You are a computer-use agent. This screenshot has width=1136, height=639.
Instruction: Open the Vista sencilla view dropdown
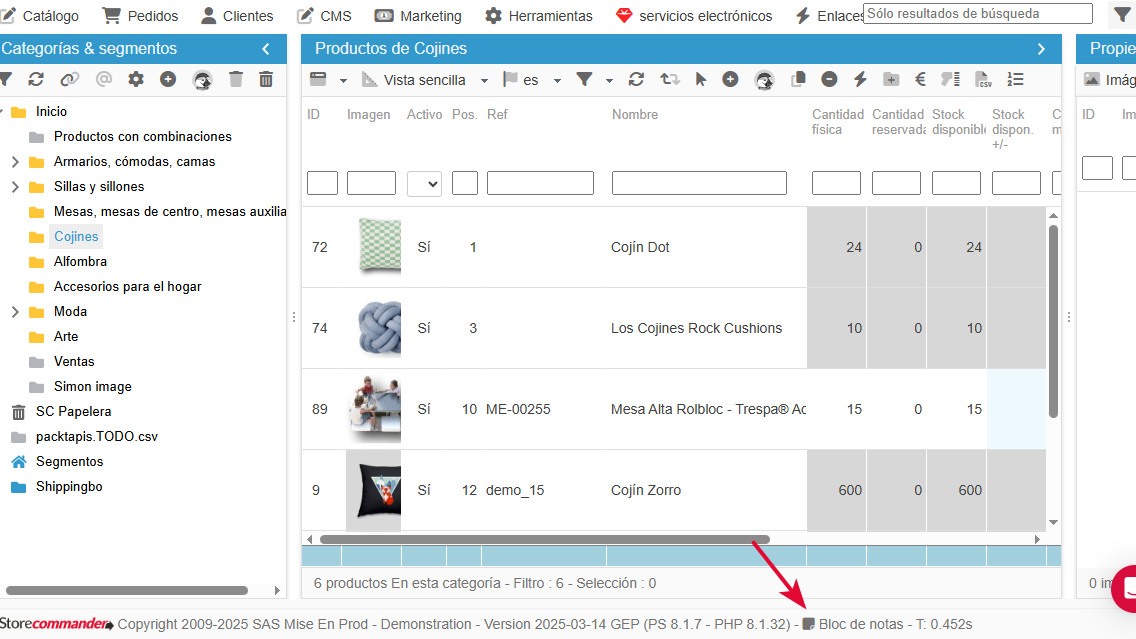pyautogui.click(x=484, y=80)
